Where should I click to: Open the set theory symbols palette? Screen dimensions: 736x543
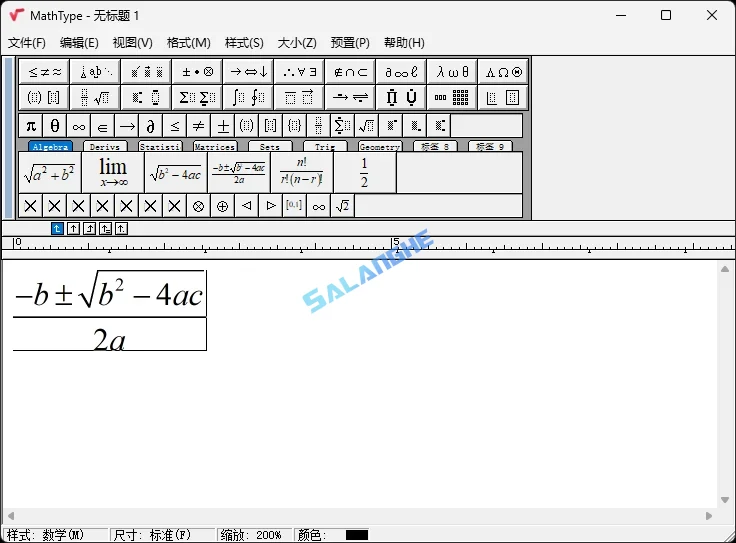351,72
